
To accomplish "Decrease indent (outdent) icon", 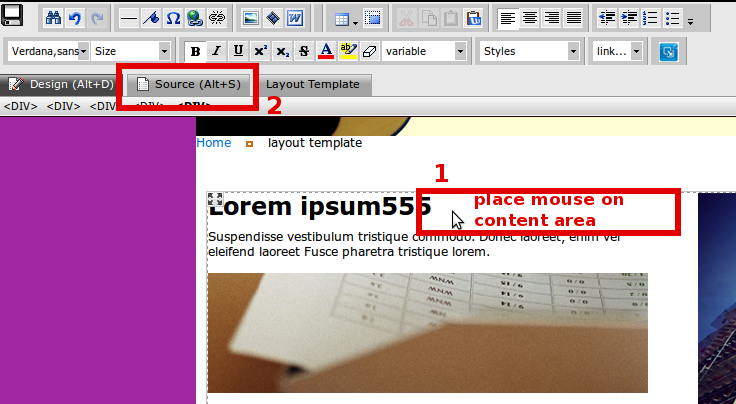I will coord(607,18).
